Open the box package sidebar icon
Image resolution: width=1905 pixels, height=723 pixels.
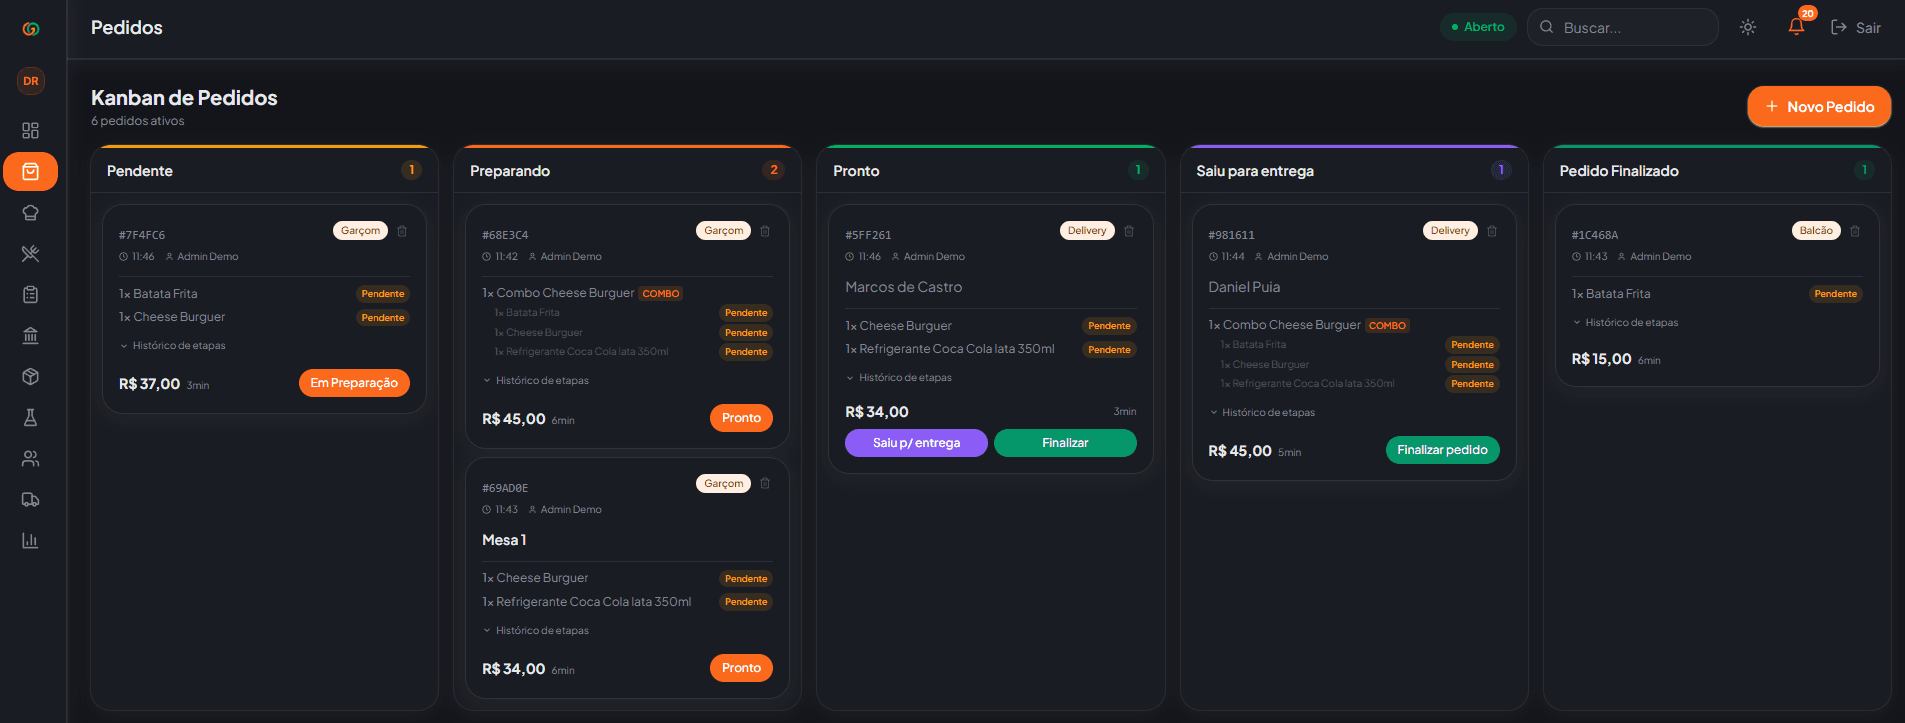[31, 376]
